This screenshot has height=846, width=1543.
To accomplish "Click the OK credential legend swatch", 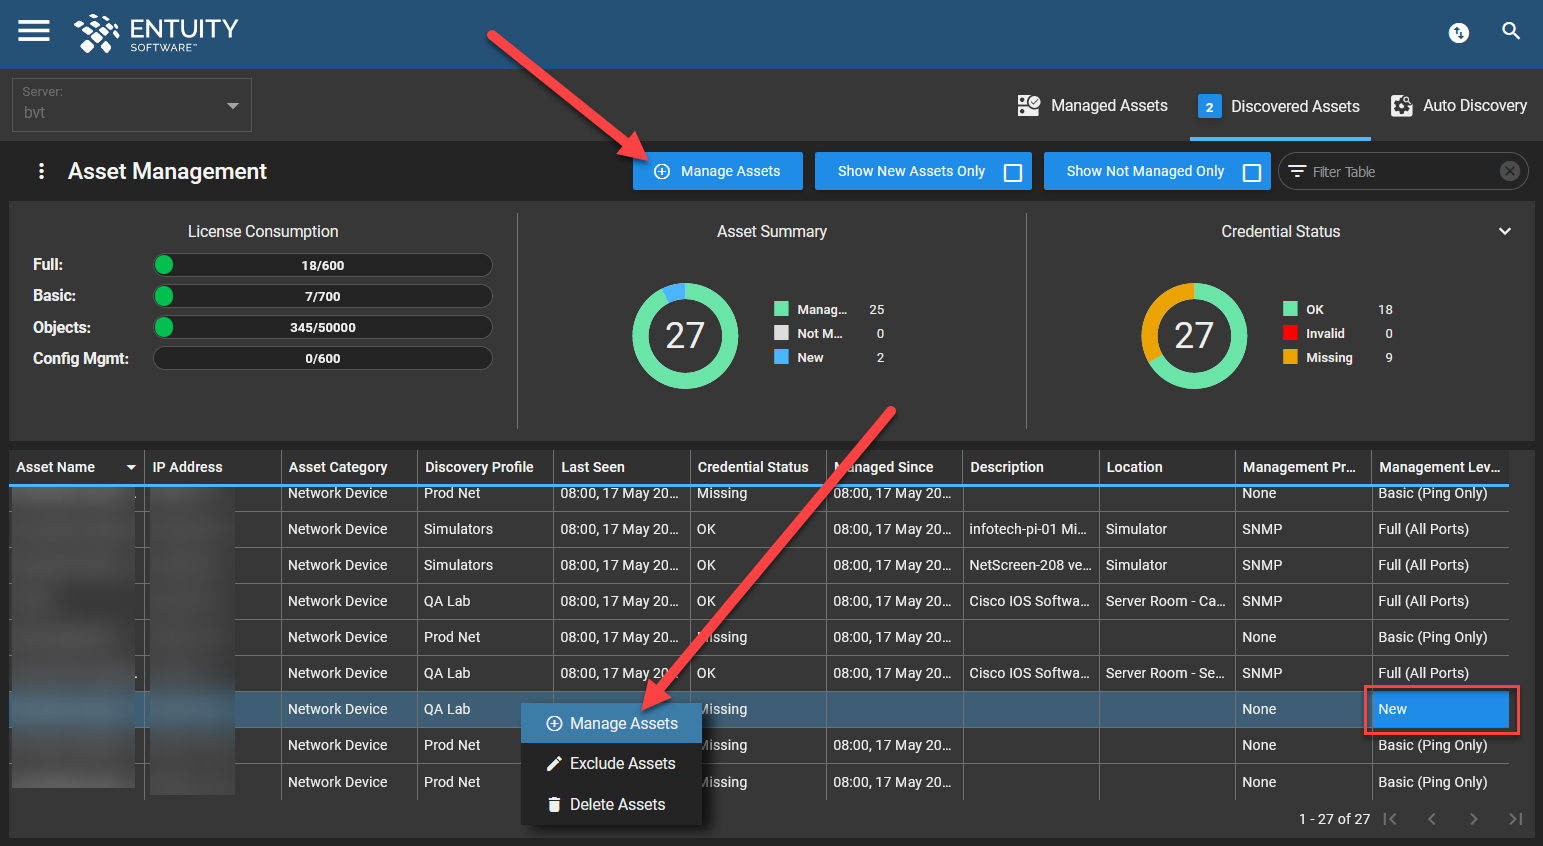I will pyautogui.click(x=1290, y=309).
